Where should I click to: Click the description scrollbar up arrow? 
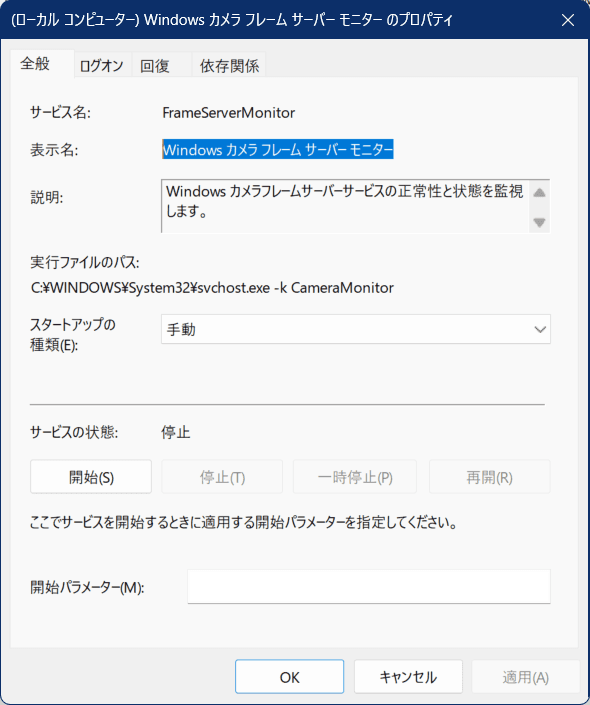coord(539,192)
